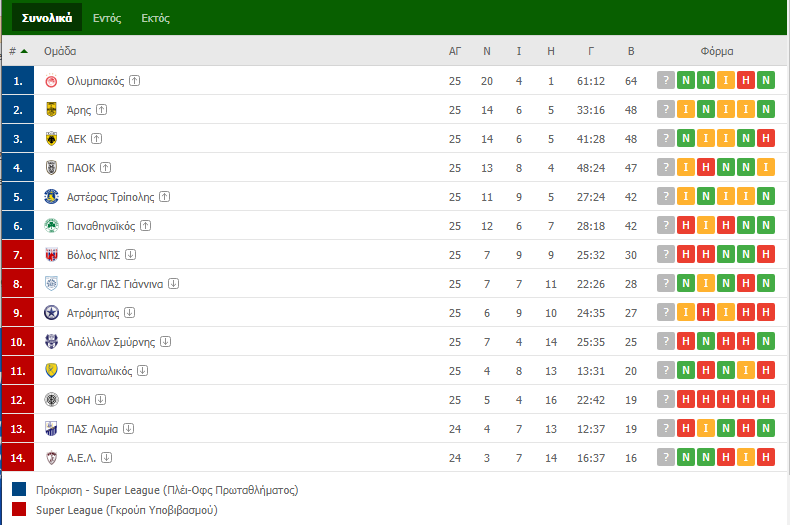Click the Παναθηναϊκός clover logo
This screenshot has width=790, height=525.
tap(51, 226)
